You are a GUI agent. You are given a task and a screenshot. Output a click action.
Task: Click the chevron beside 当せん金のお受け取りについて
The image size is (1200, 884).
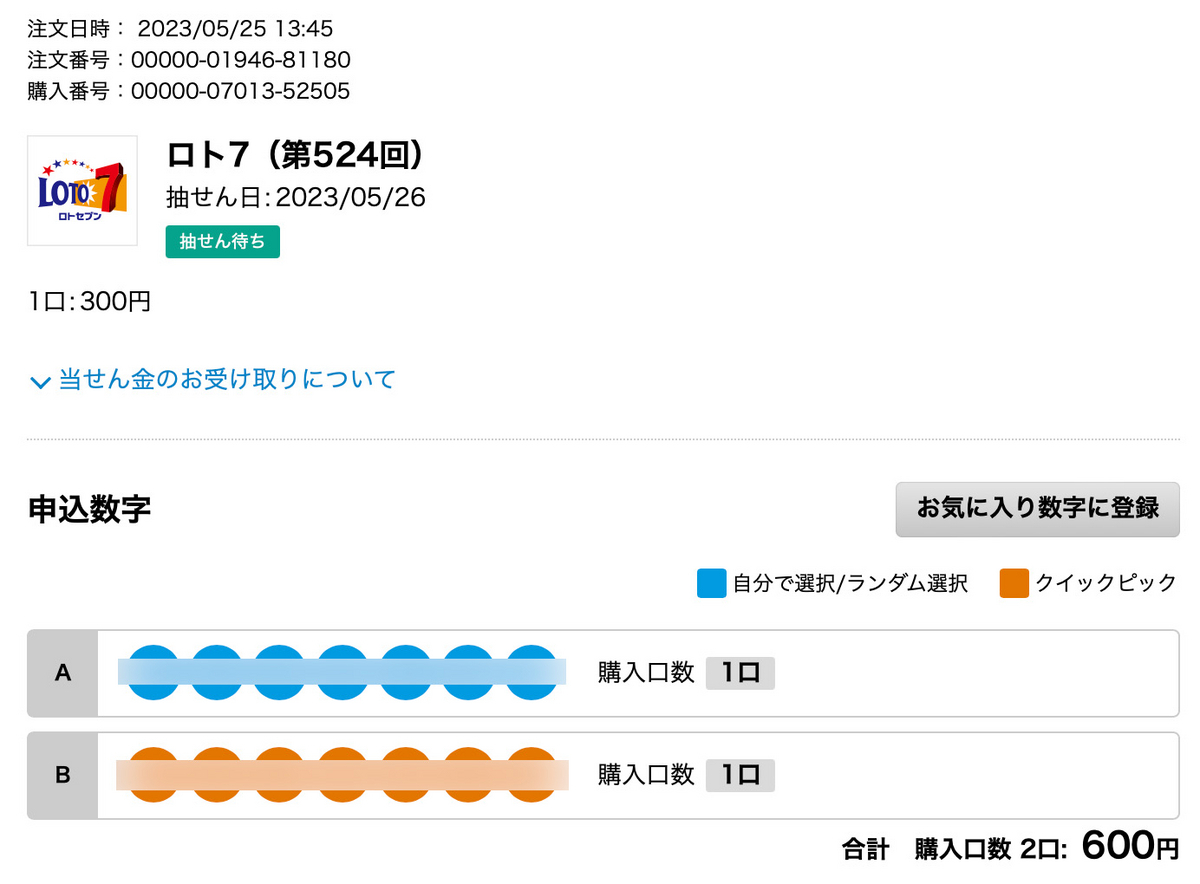coord(40,382)
